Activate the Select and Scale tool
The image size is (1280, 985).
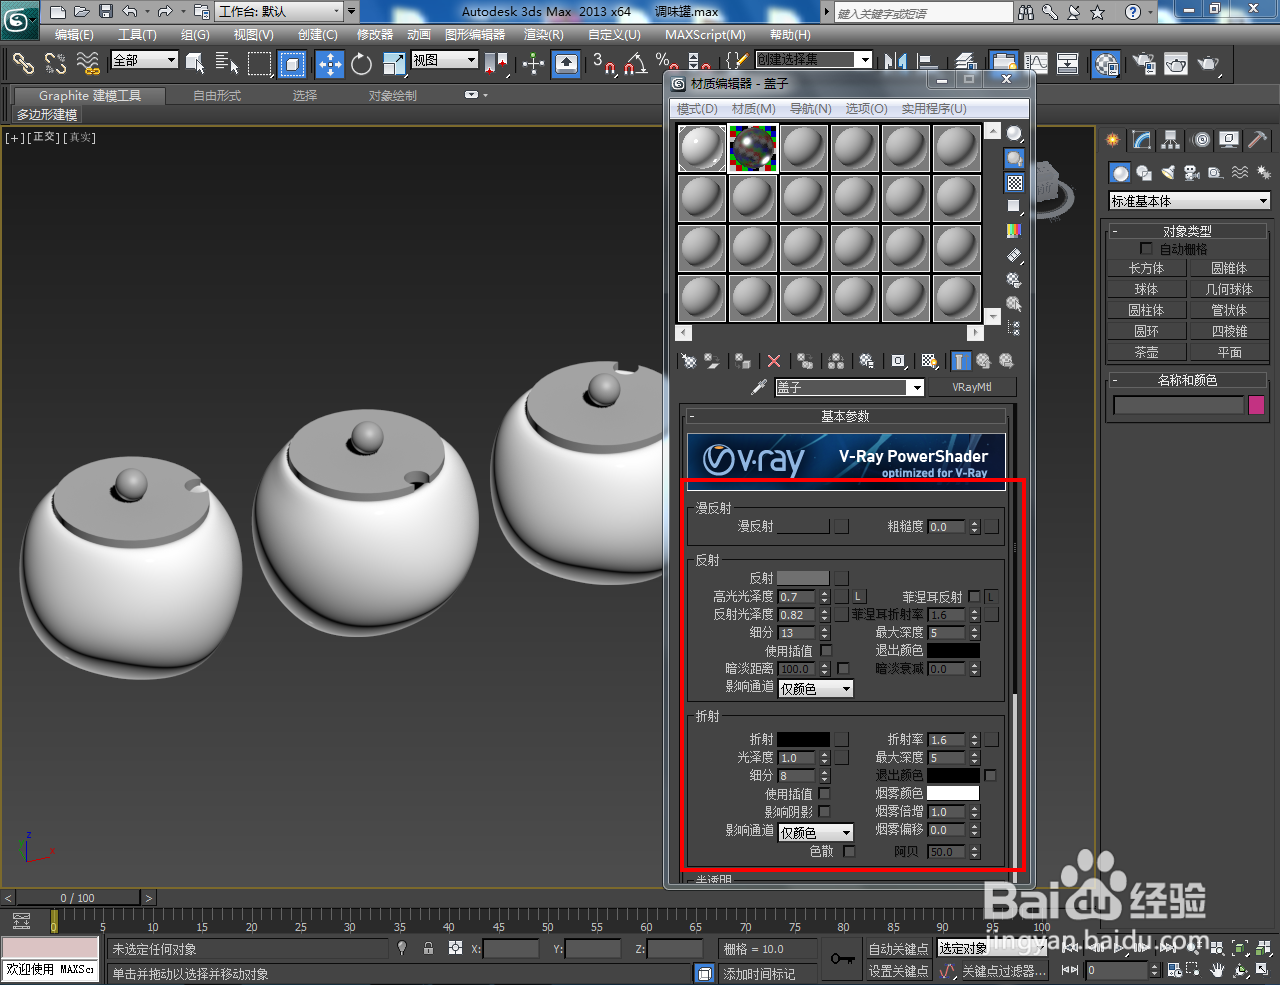(x=394, y=64)
